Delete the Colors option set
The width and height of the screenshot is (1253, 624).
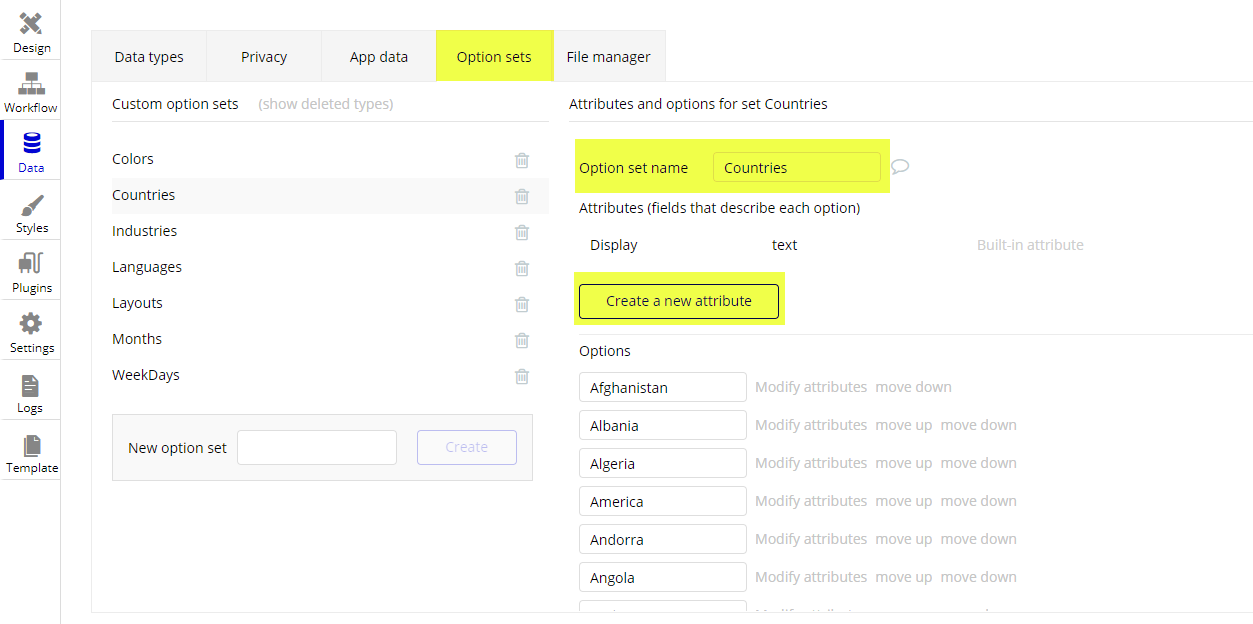(x=521, y=160)
